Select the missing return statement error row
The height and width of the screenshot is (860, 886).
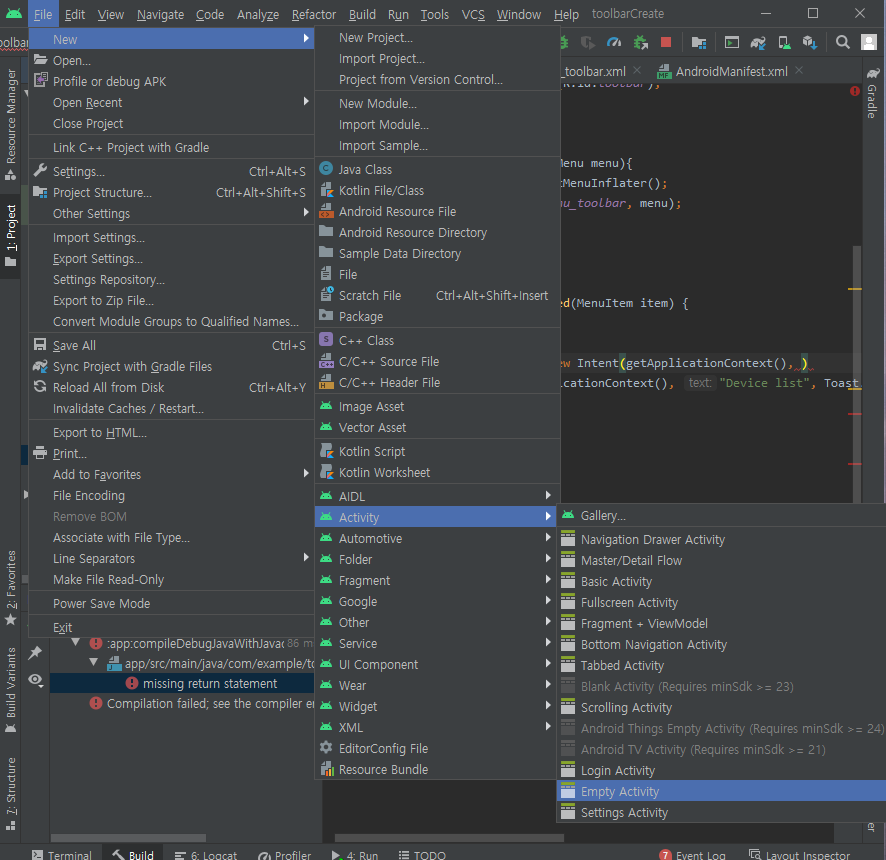(x=182, y=684)
